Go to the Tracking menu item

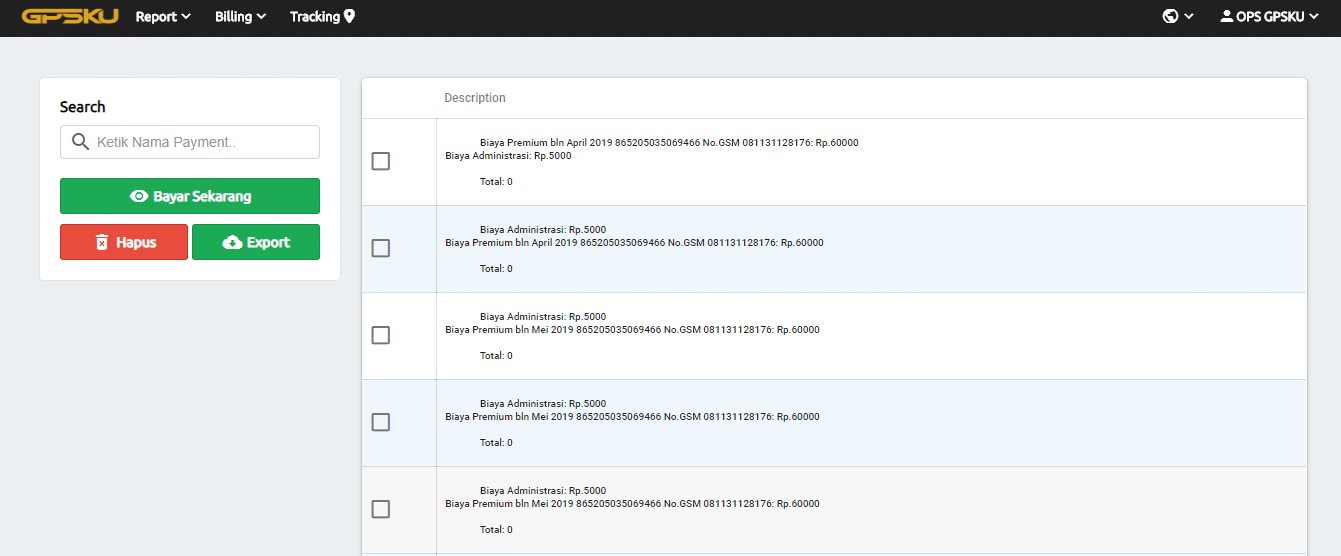click(314, 17)
